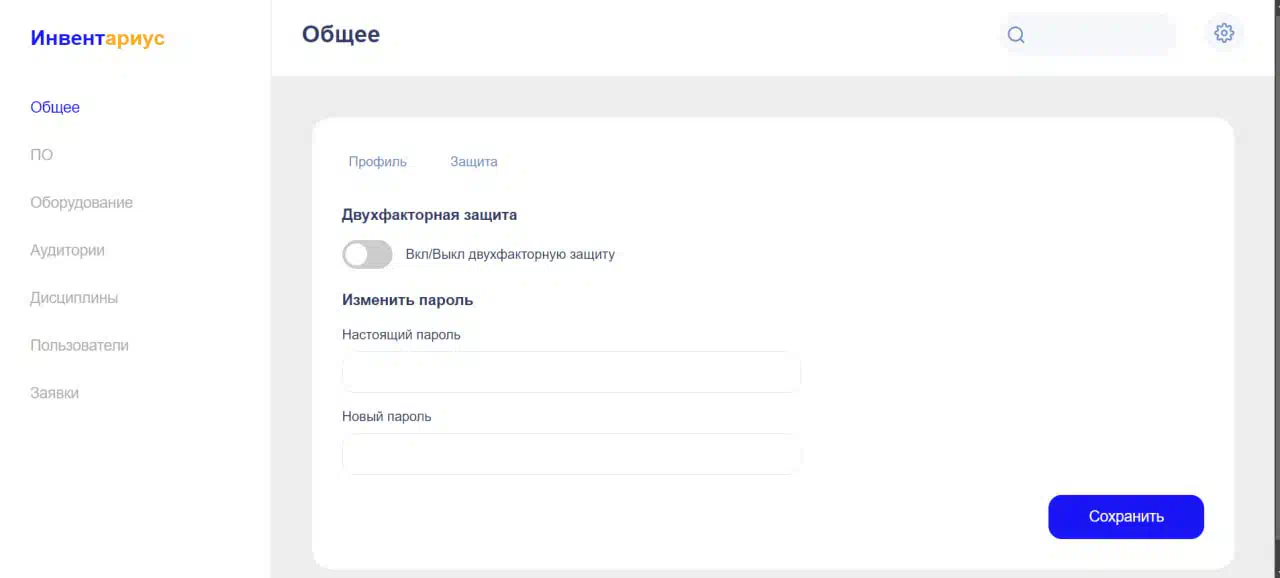Viewport: 1280px width, 578px height.
Task: Click the magnifier search icon
Action: 1016,35
